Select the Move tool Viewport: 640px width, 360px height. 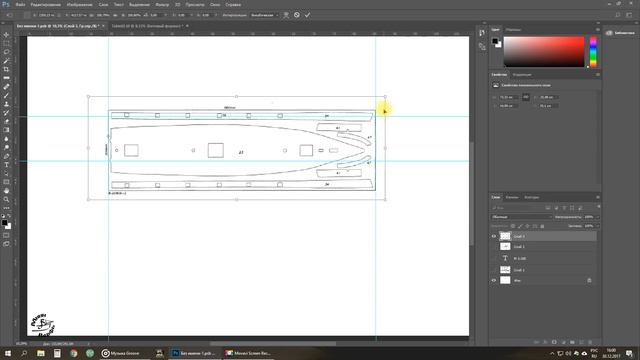pyautogui.click(x=6, y=35)
